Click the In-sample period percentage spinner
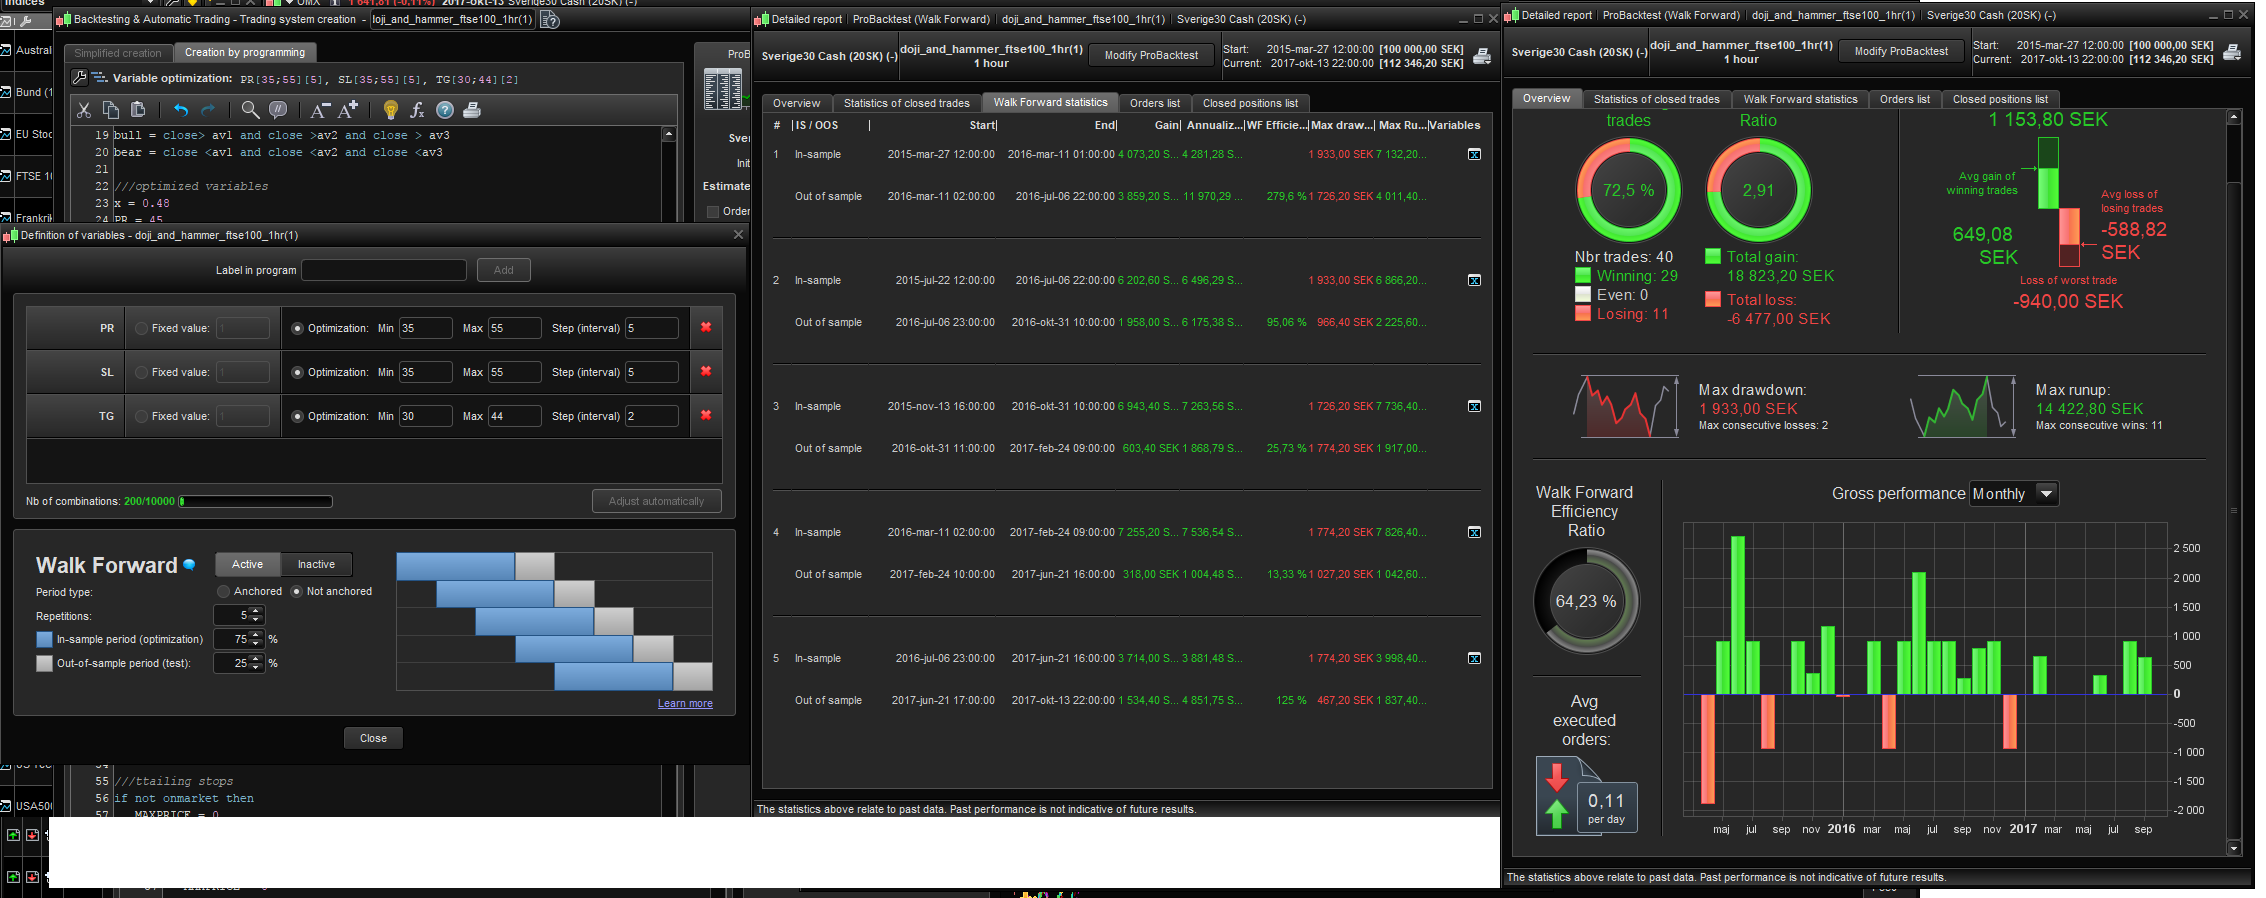The height and width of the screenshot is (898, 2266). 256,638
